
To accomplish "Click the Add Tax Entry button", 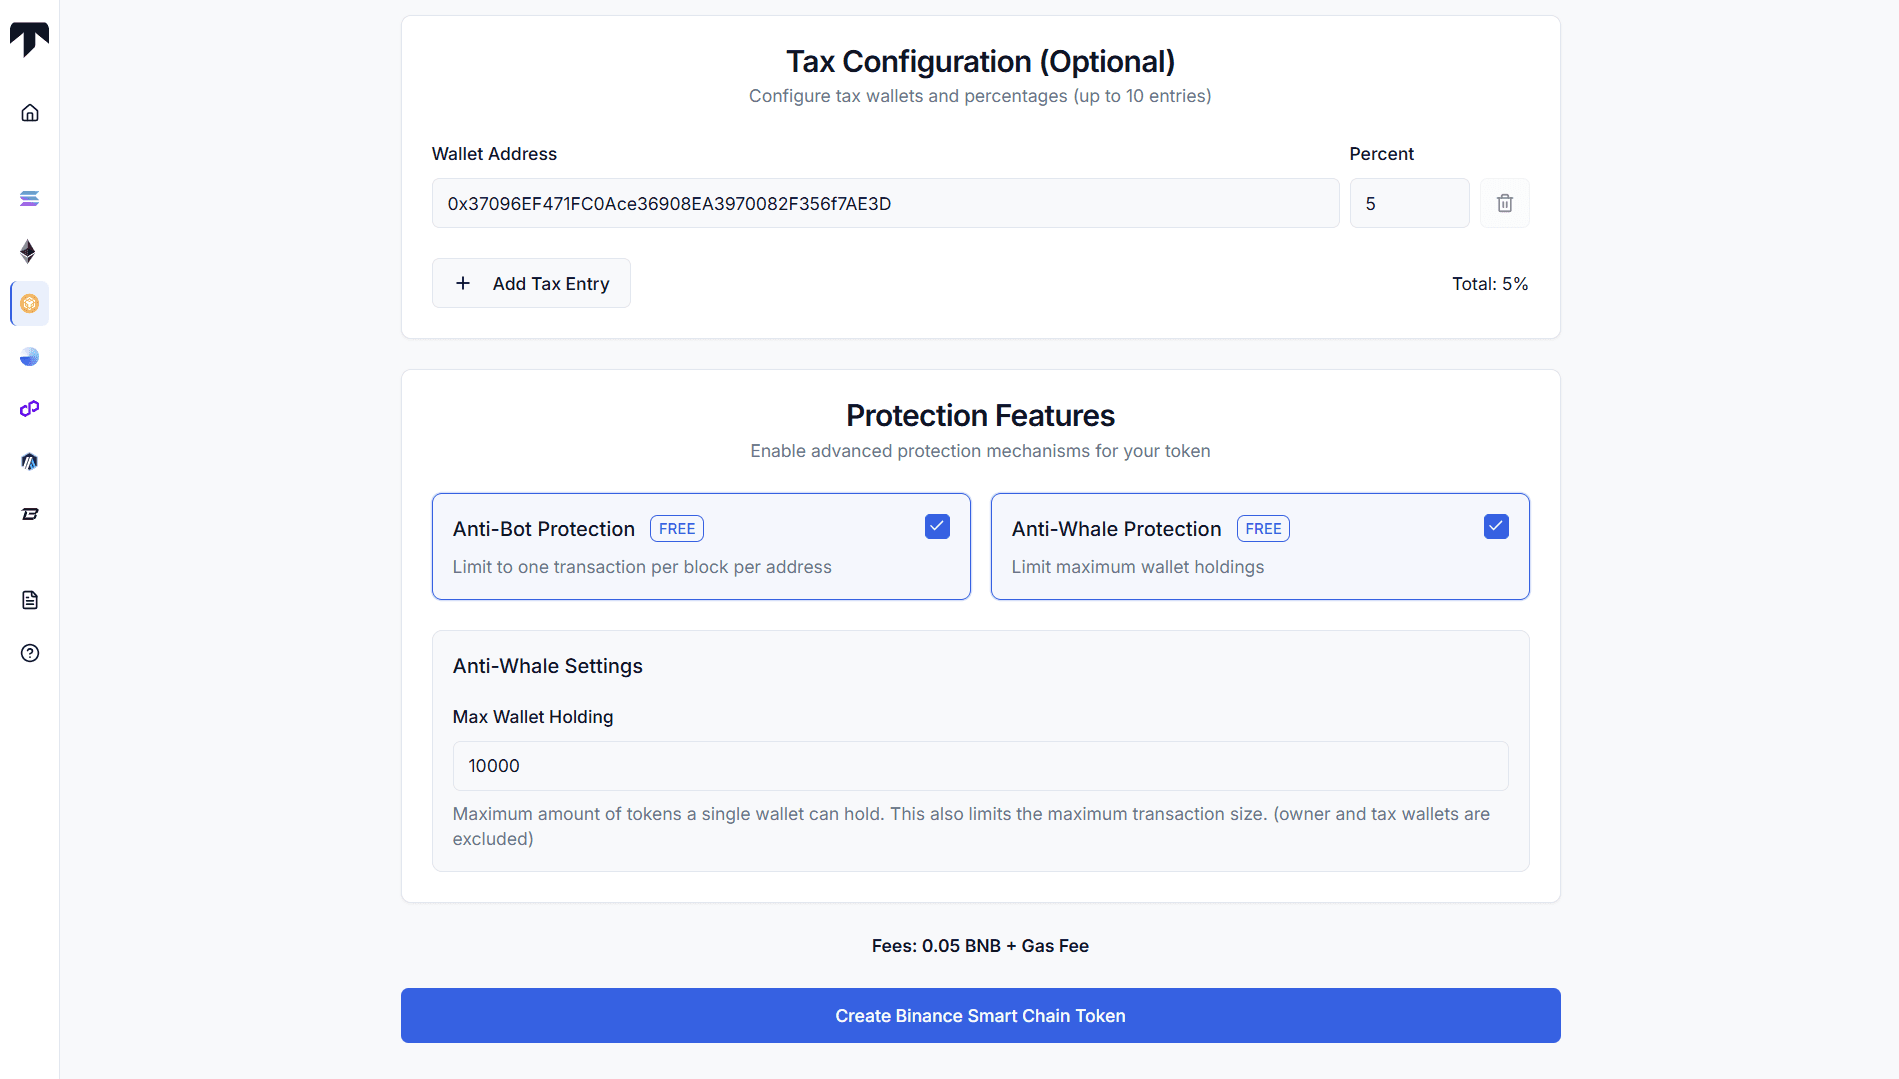I will [531, 283].
